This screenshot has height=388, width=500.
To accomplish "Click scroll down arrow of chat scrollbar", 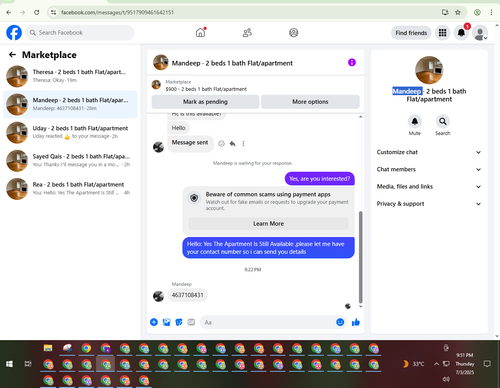I will (x=360, y=306).
